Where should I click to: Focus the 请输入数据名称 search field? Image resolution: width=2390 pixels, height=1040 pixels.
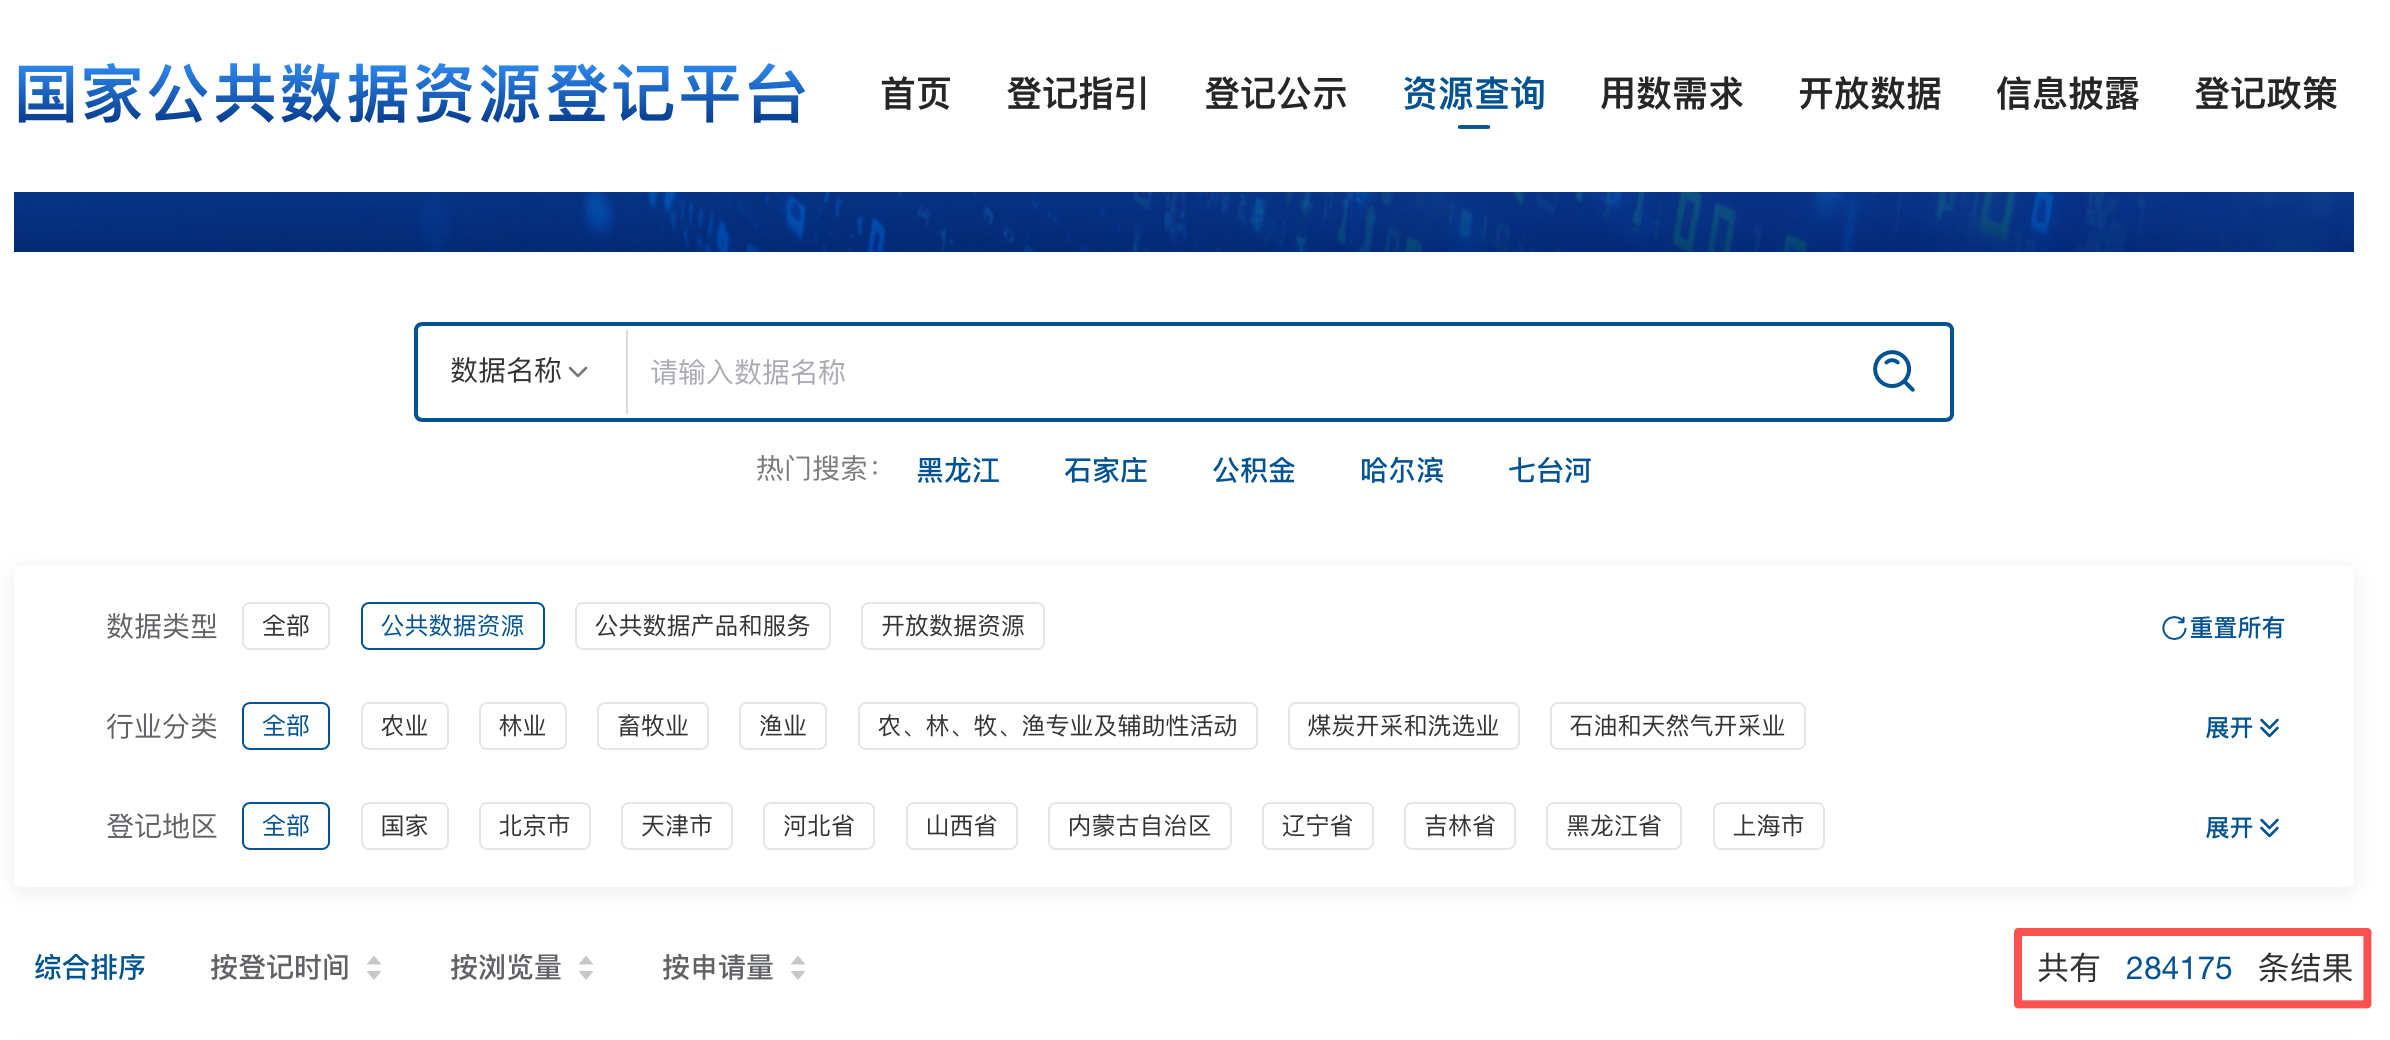point(1240,372)
